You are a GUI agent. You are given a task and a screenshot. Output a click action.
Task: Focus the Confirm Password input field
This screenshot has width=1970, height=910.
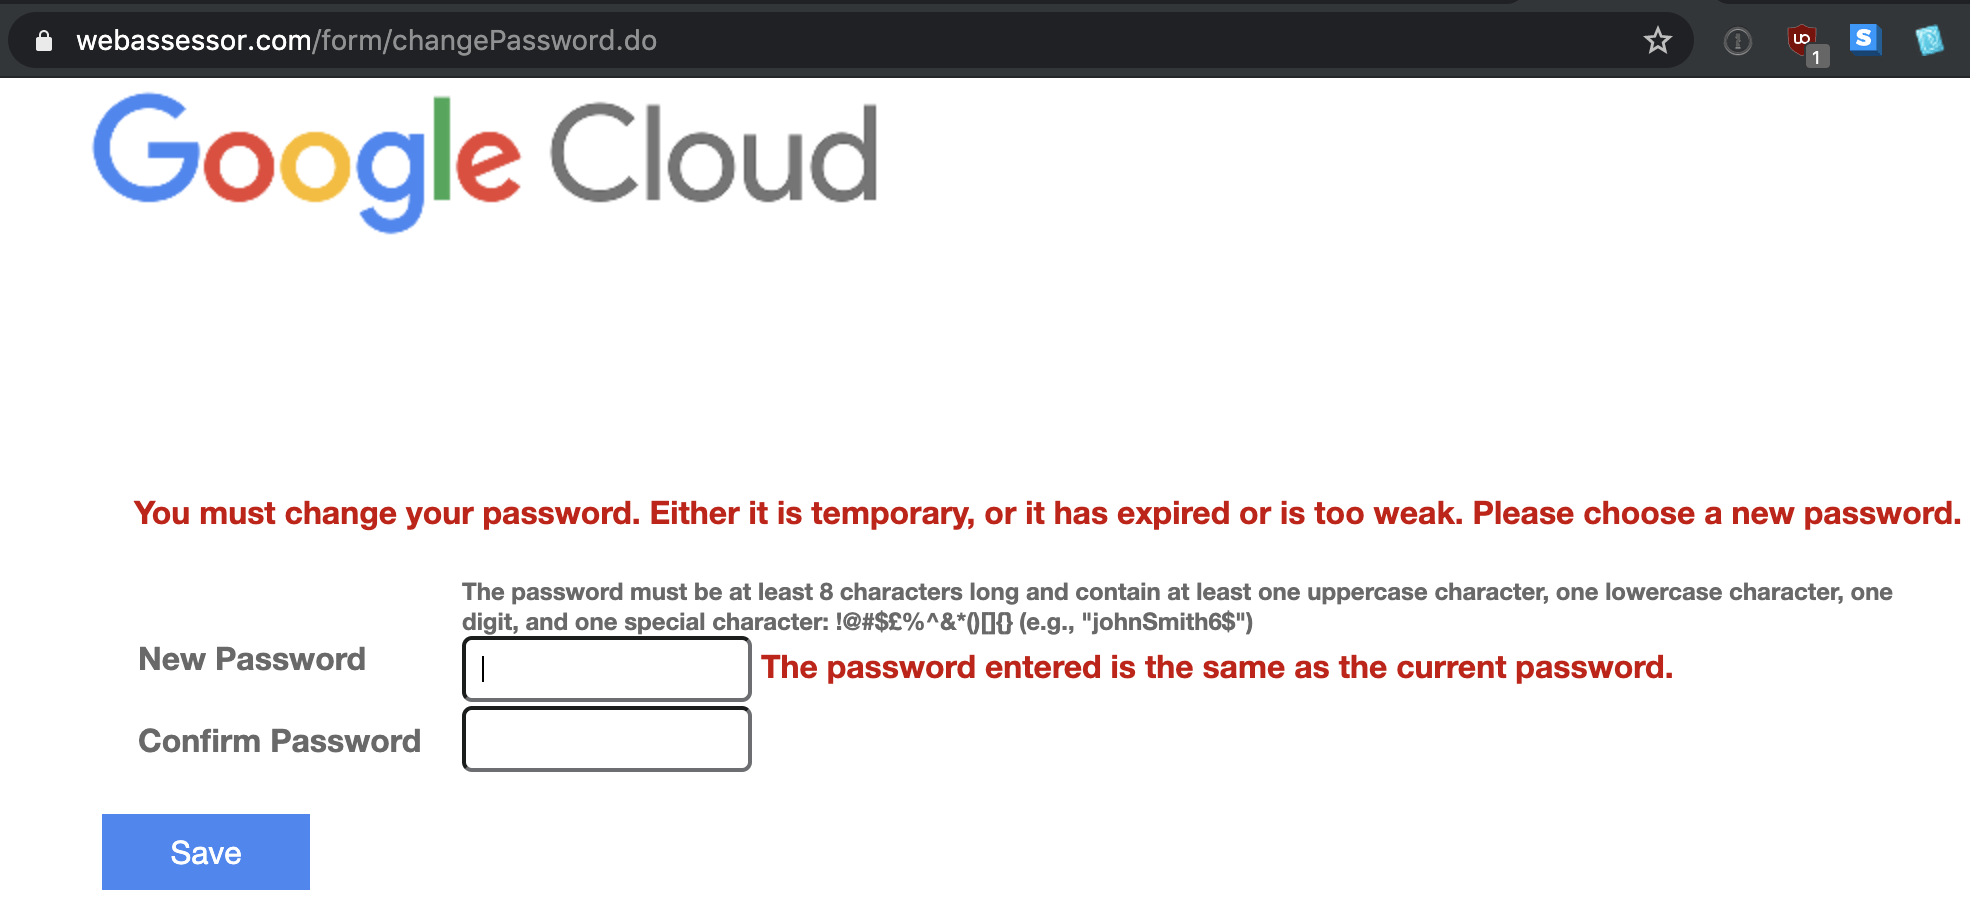(606, 739)
